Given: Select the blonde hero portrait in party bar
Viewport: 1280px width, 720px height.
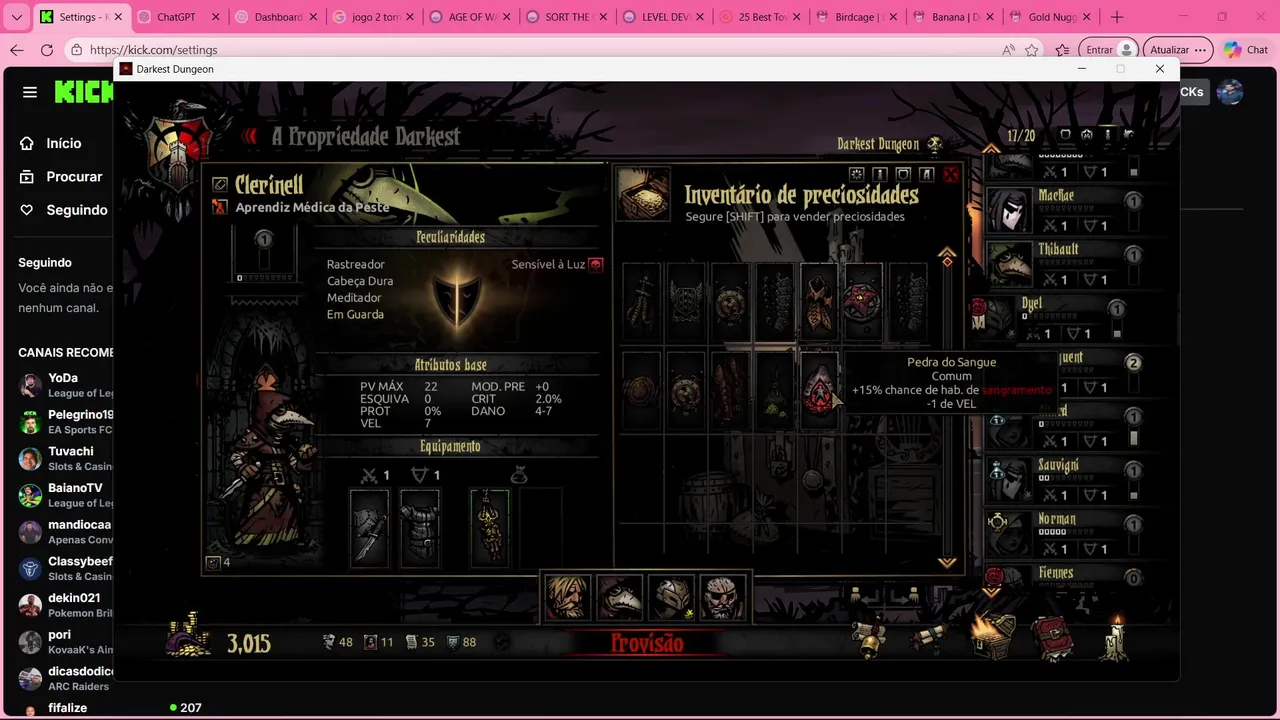Looking at the screenshot, I should (x=567, y=598).
